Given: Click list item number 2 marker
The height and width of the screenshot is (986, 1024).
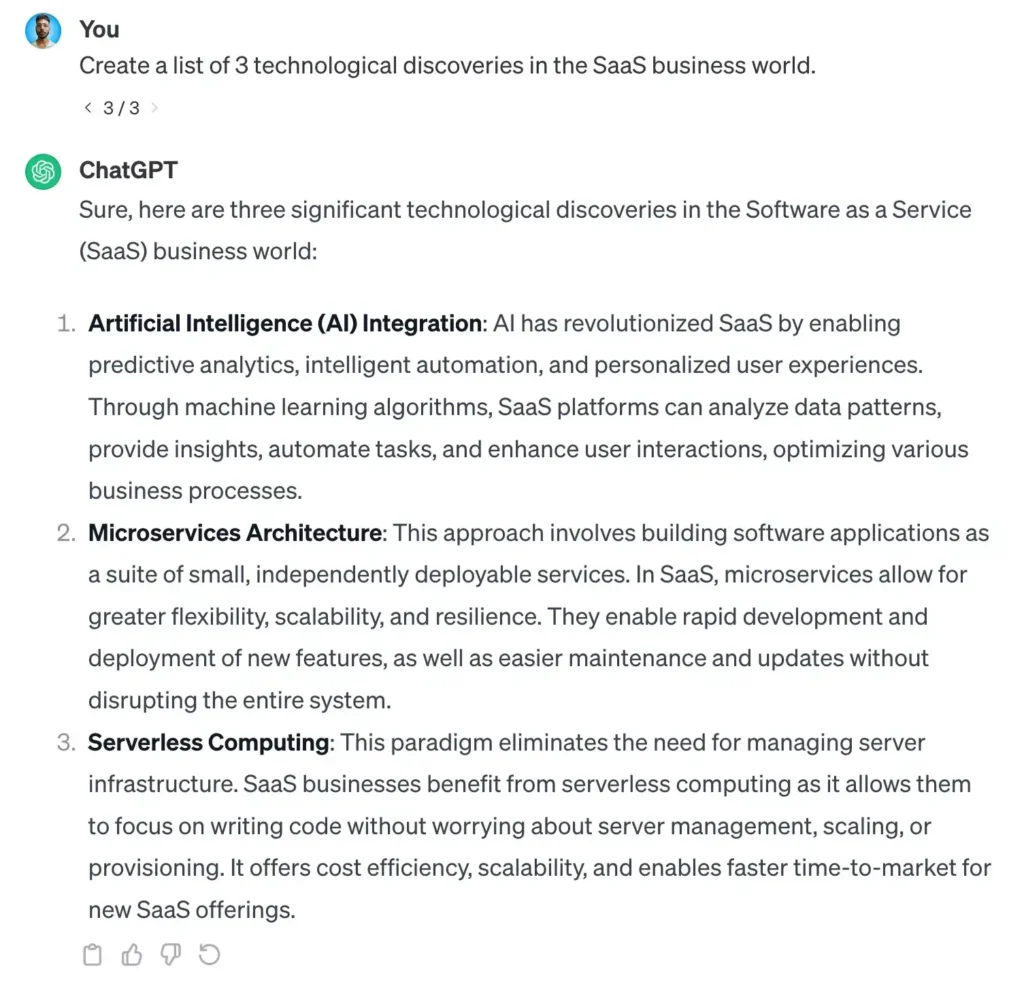Looking at the screenshot, I should [x=66, y=533].
